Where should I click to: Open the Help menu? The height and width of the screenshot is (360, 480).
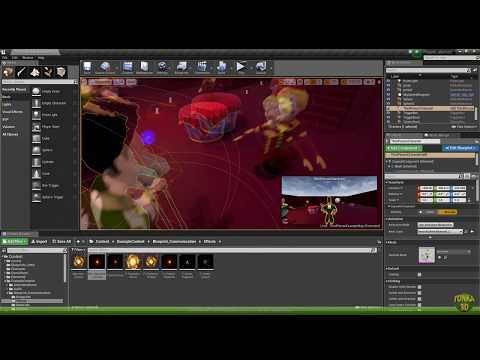[41, 58]
